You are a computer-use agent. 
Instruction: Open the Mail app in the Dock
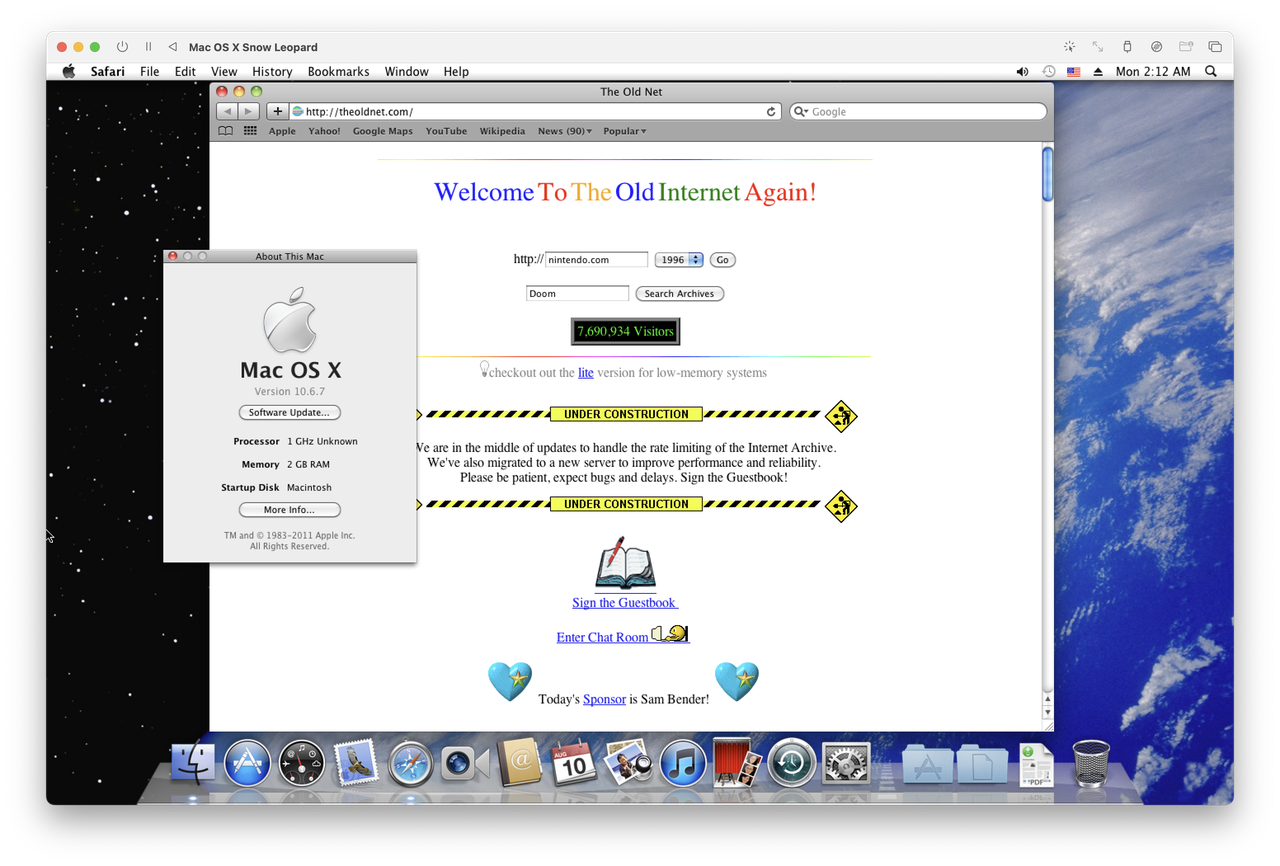click(x=355, y=763)
